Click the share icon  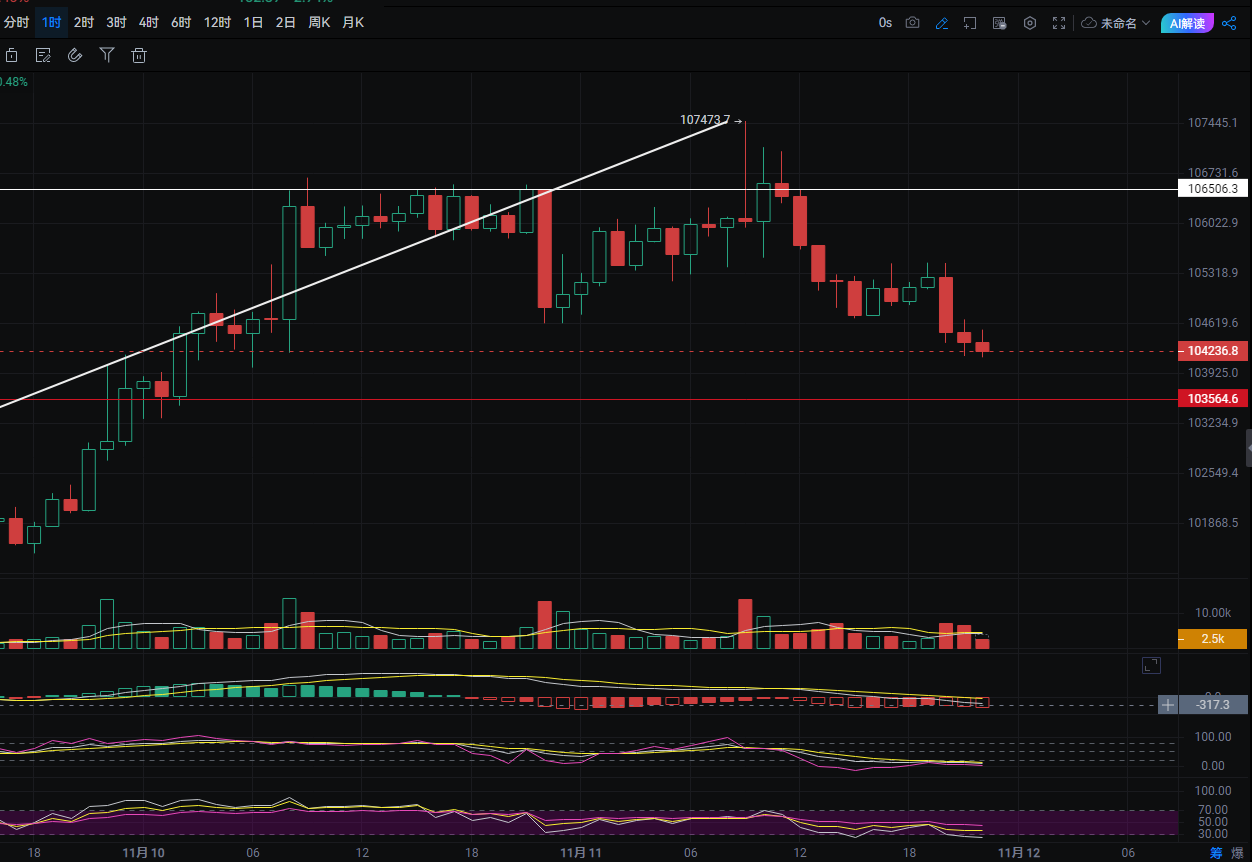1229,23
